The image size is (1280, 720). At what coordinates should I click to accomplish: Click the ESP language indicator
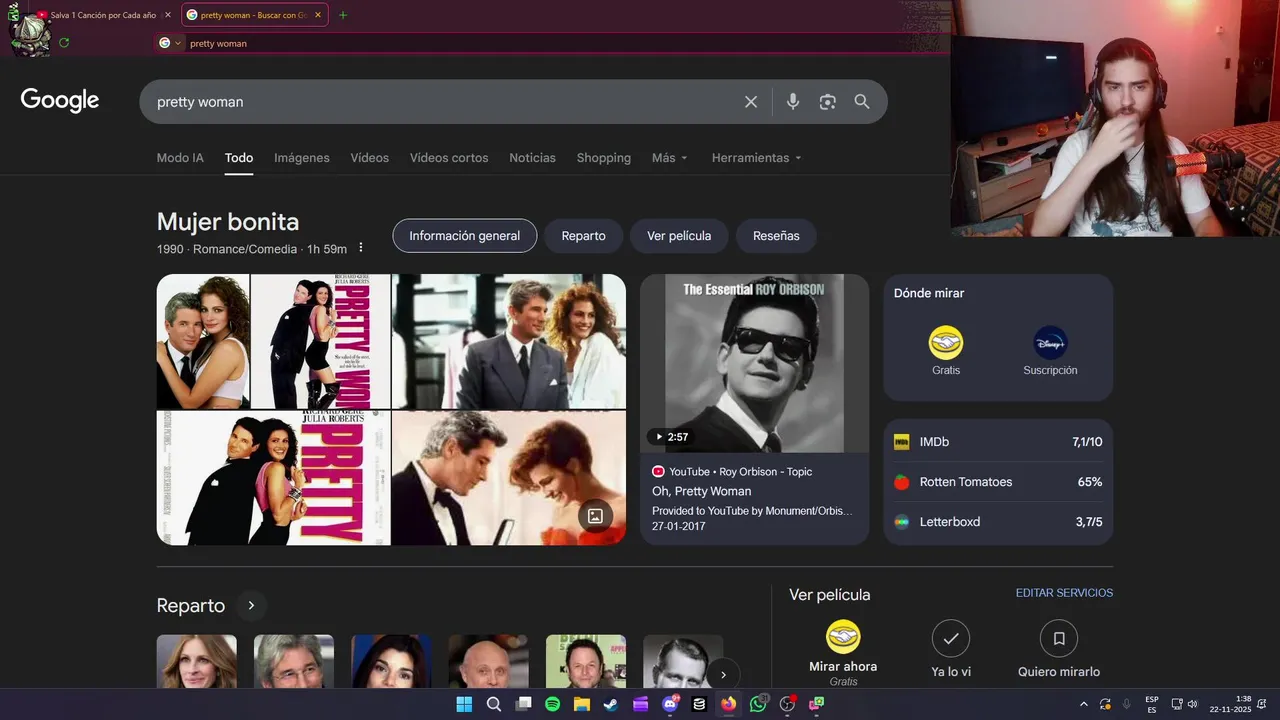[1152, 704]
